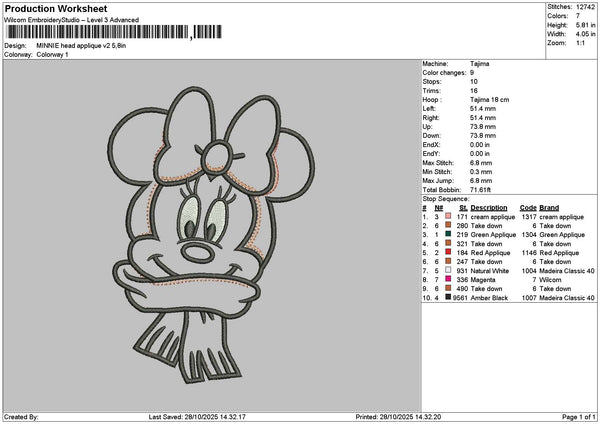Click the 'St.' column header
The height and width of the screenshot is (424, 600).
(x=463, y=208)
